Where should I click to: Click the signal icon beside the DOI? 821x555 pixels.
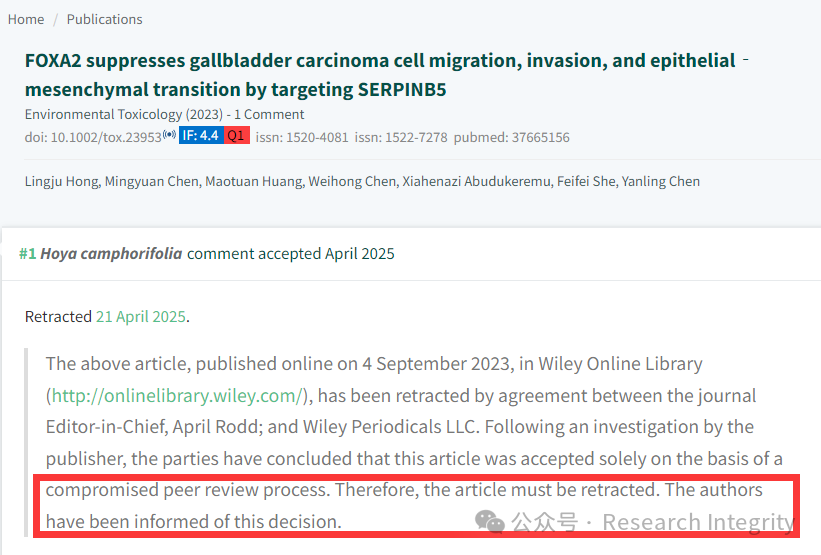point(169,134)
